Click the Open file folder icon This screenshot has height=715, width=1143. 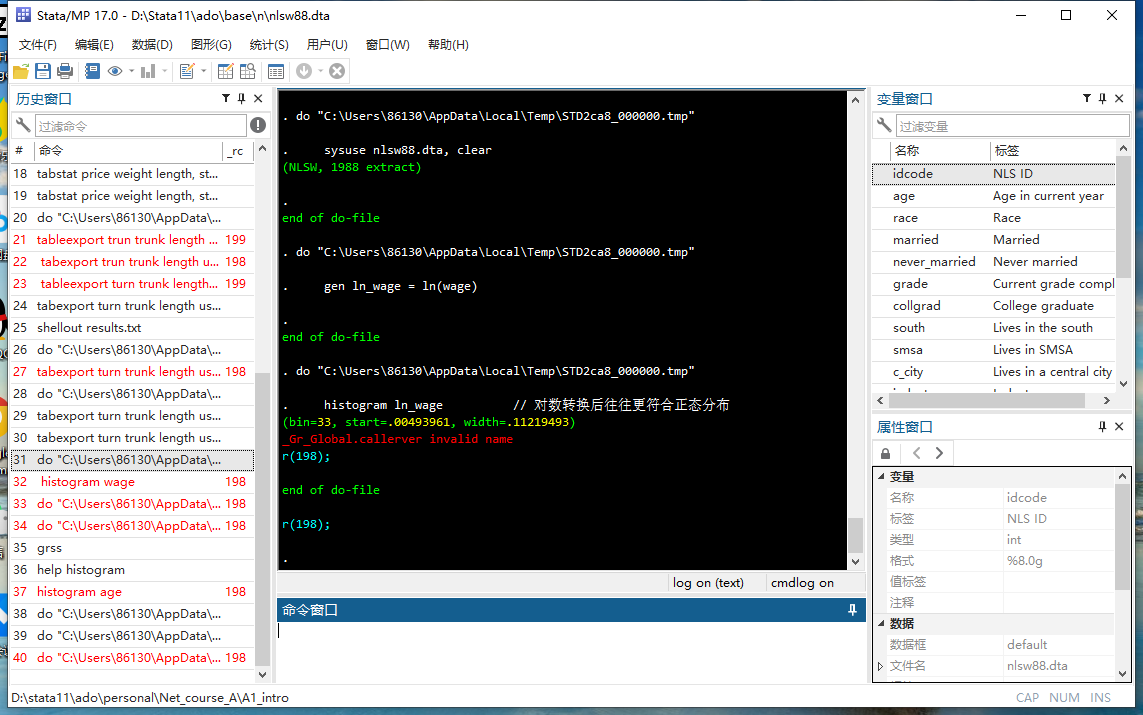pyautogui.click(x=20, y=71)
